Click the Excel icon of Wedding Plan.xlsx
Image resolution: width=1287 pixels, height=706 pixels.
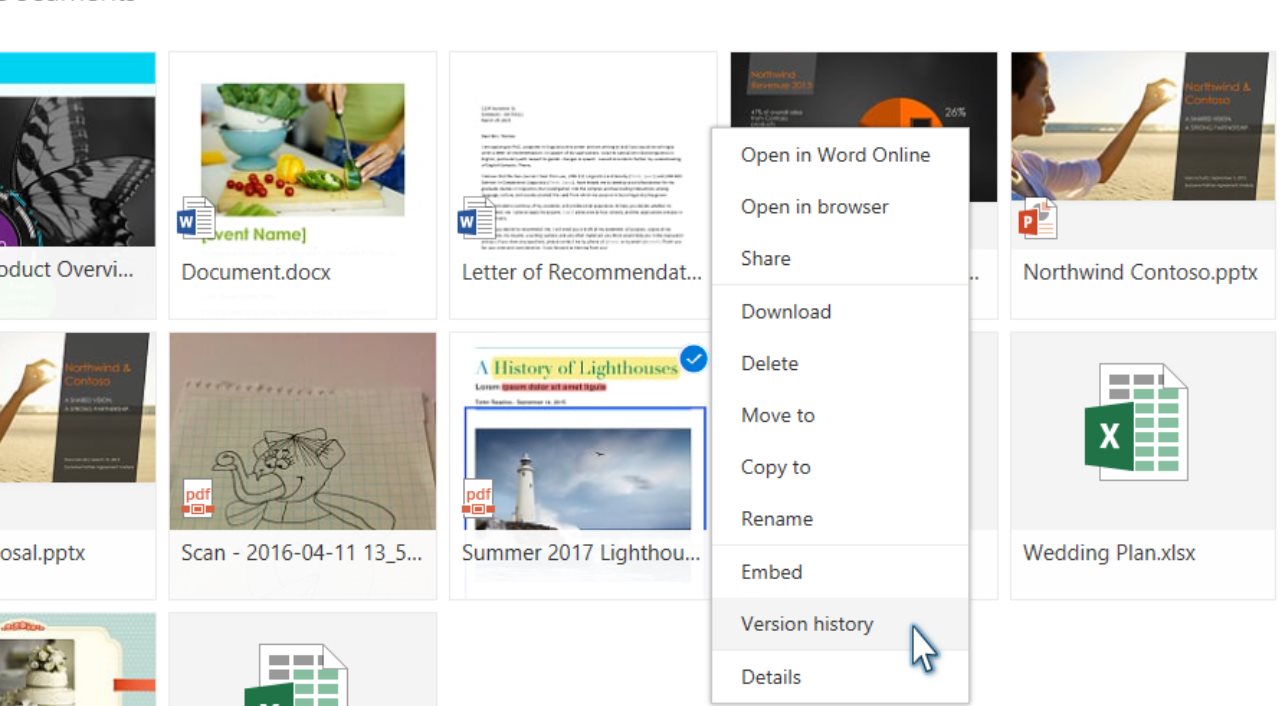tap(1137, 422)
